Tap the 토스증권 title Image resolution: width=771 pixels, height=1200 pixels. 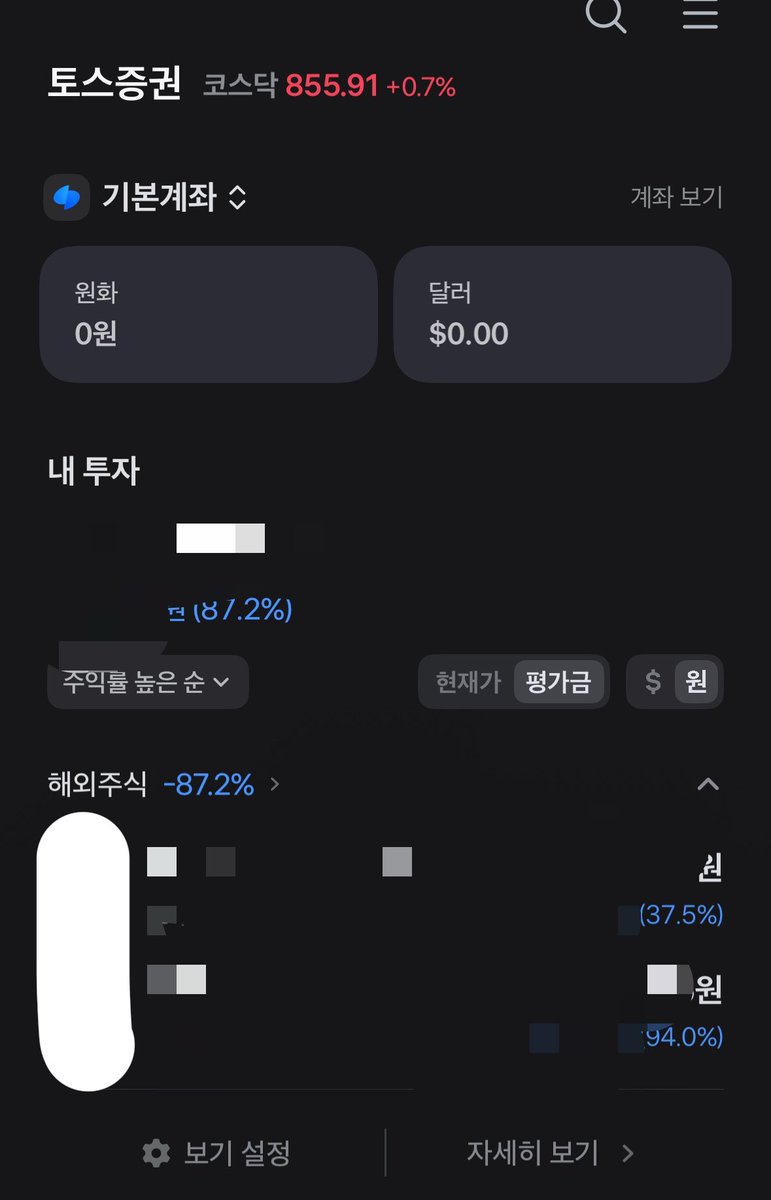point(114,85)
